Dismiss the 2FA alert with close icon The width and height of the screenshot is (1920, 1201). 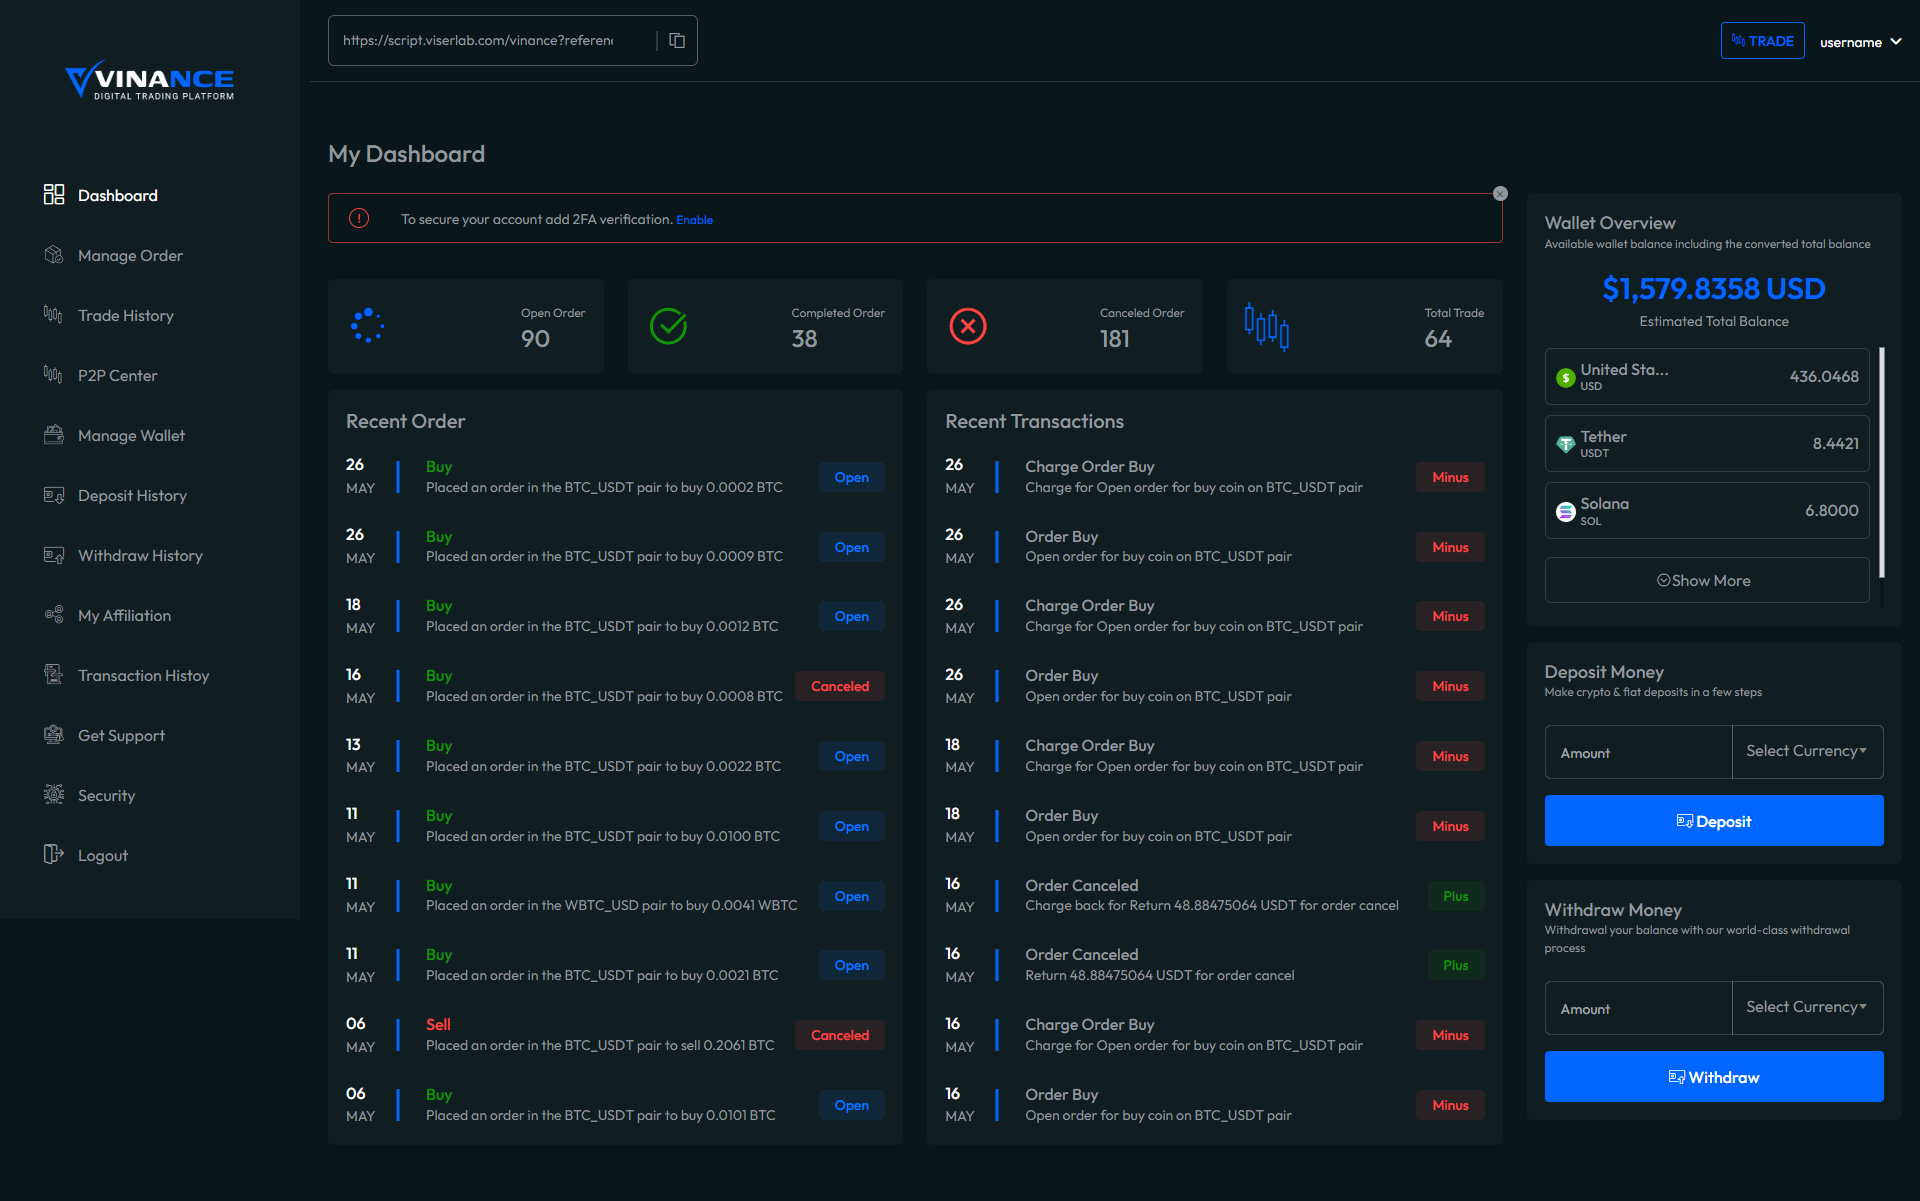coord(1500,194)
